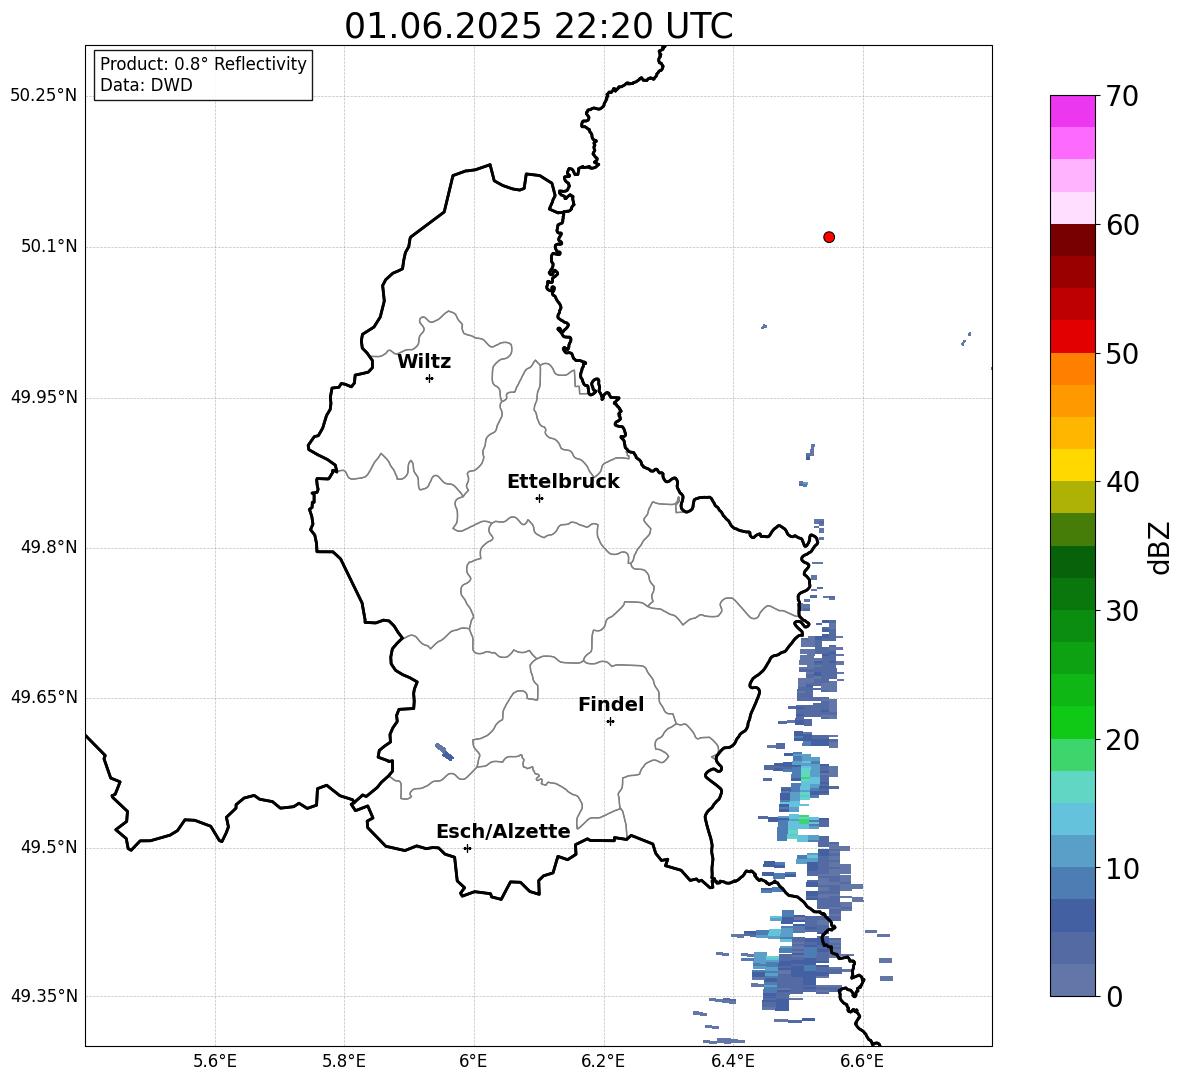Click the light blue colorbar segment near 15

[x=1072, y=819]
